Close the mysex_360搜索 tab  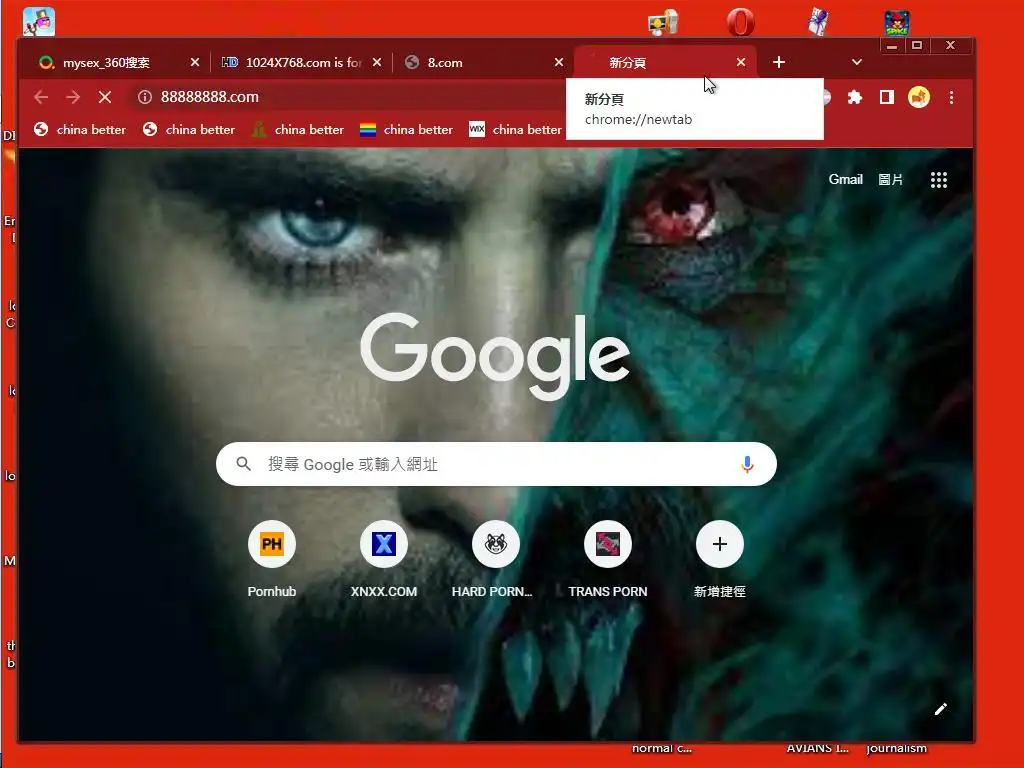click(195, 63)
